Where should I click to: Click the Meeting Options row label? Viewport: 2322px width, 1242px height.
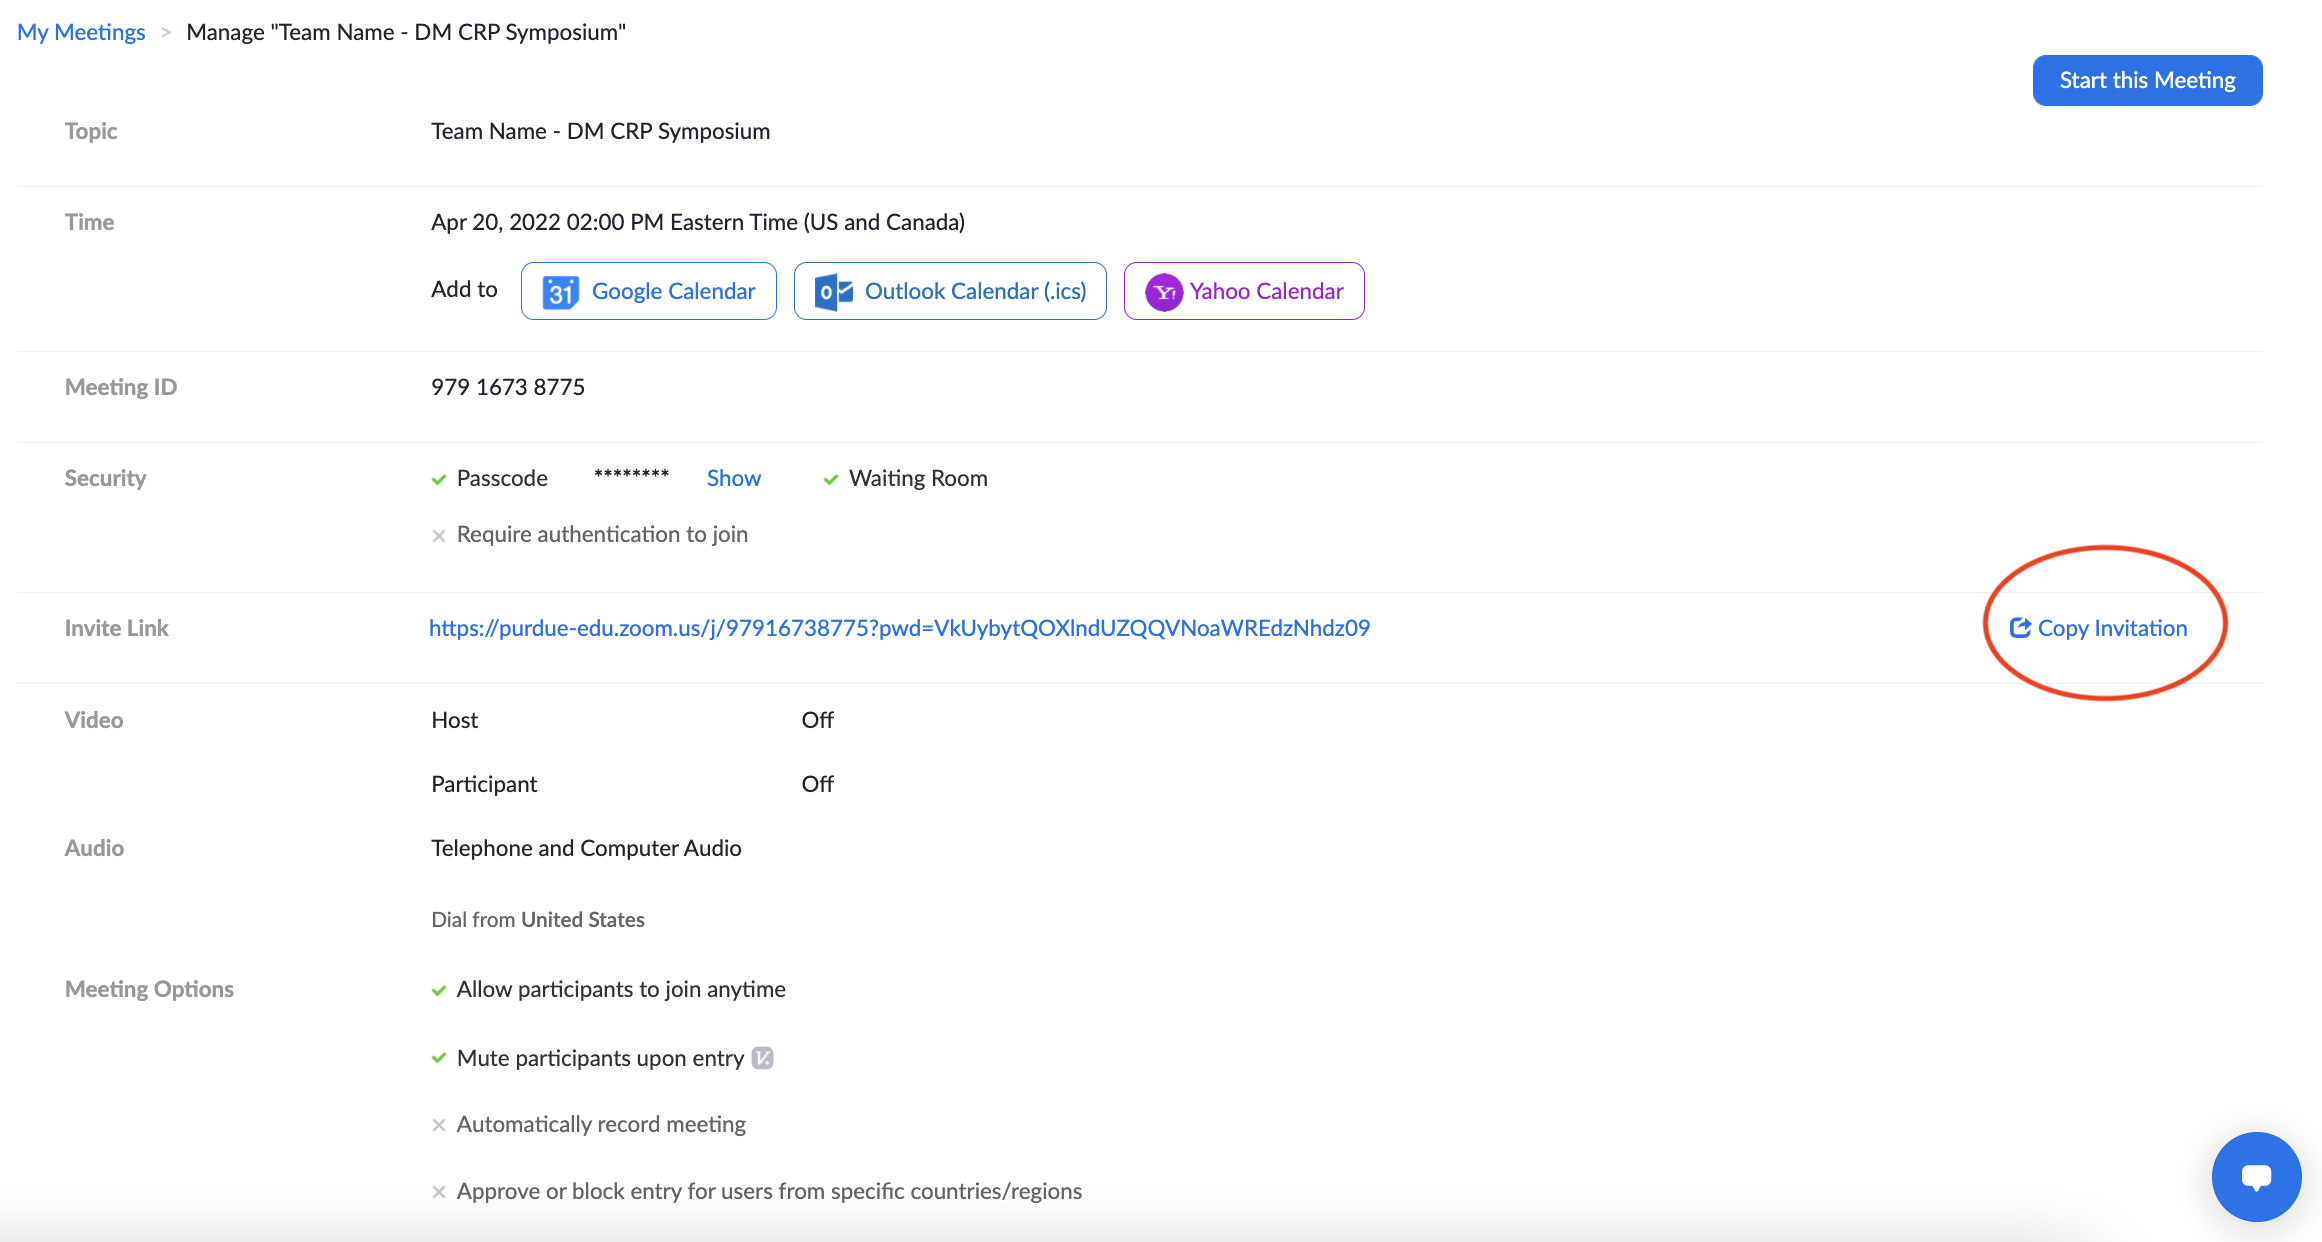pos(149,989)
